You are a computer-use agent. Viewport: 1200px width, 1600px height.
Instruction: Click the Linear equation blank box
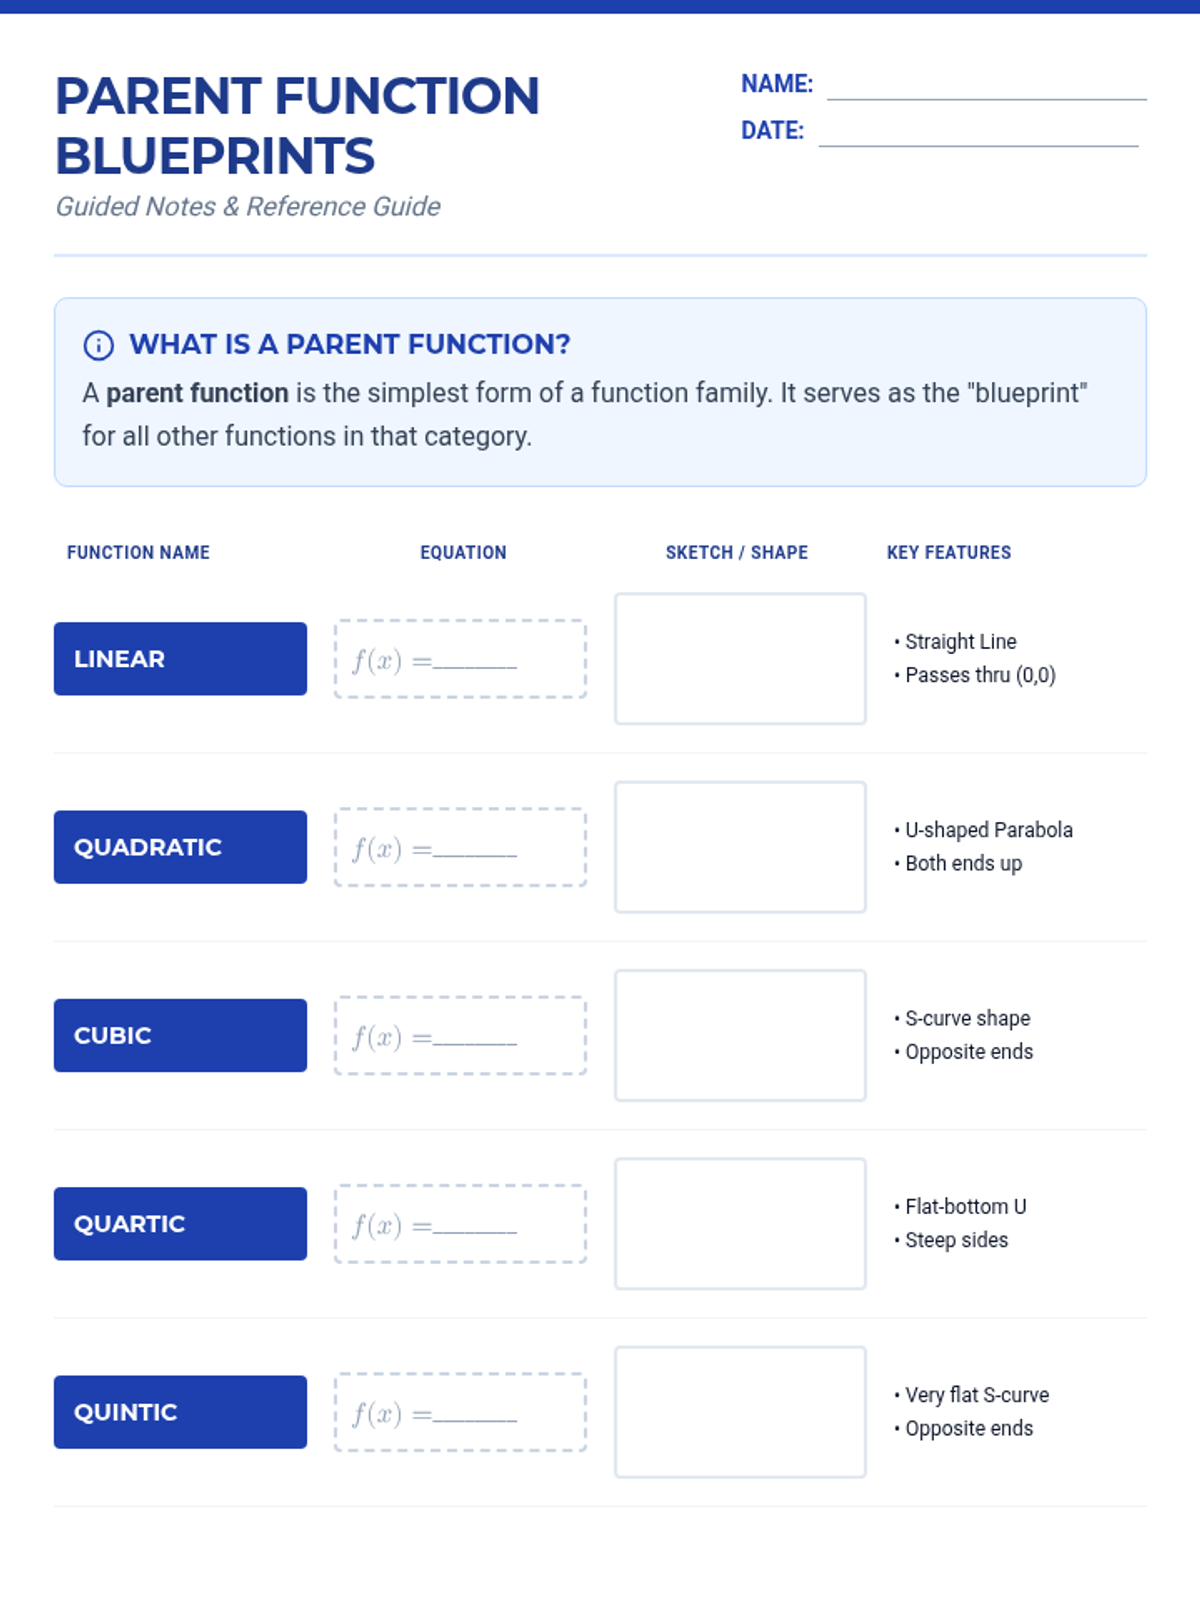pyautogui.click(x=460, y=659)
